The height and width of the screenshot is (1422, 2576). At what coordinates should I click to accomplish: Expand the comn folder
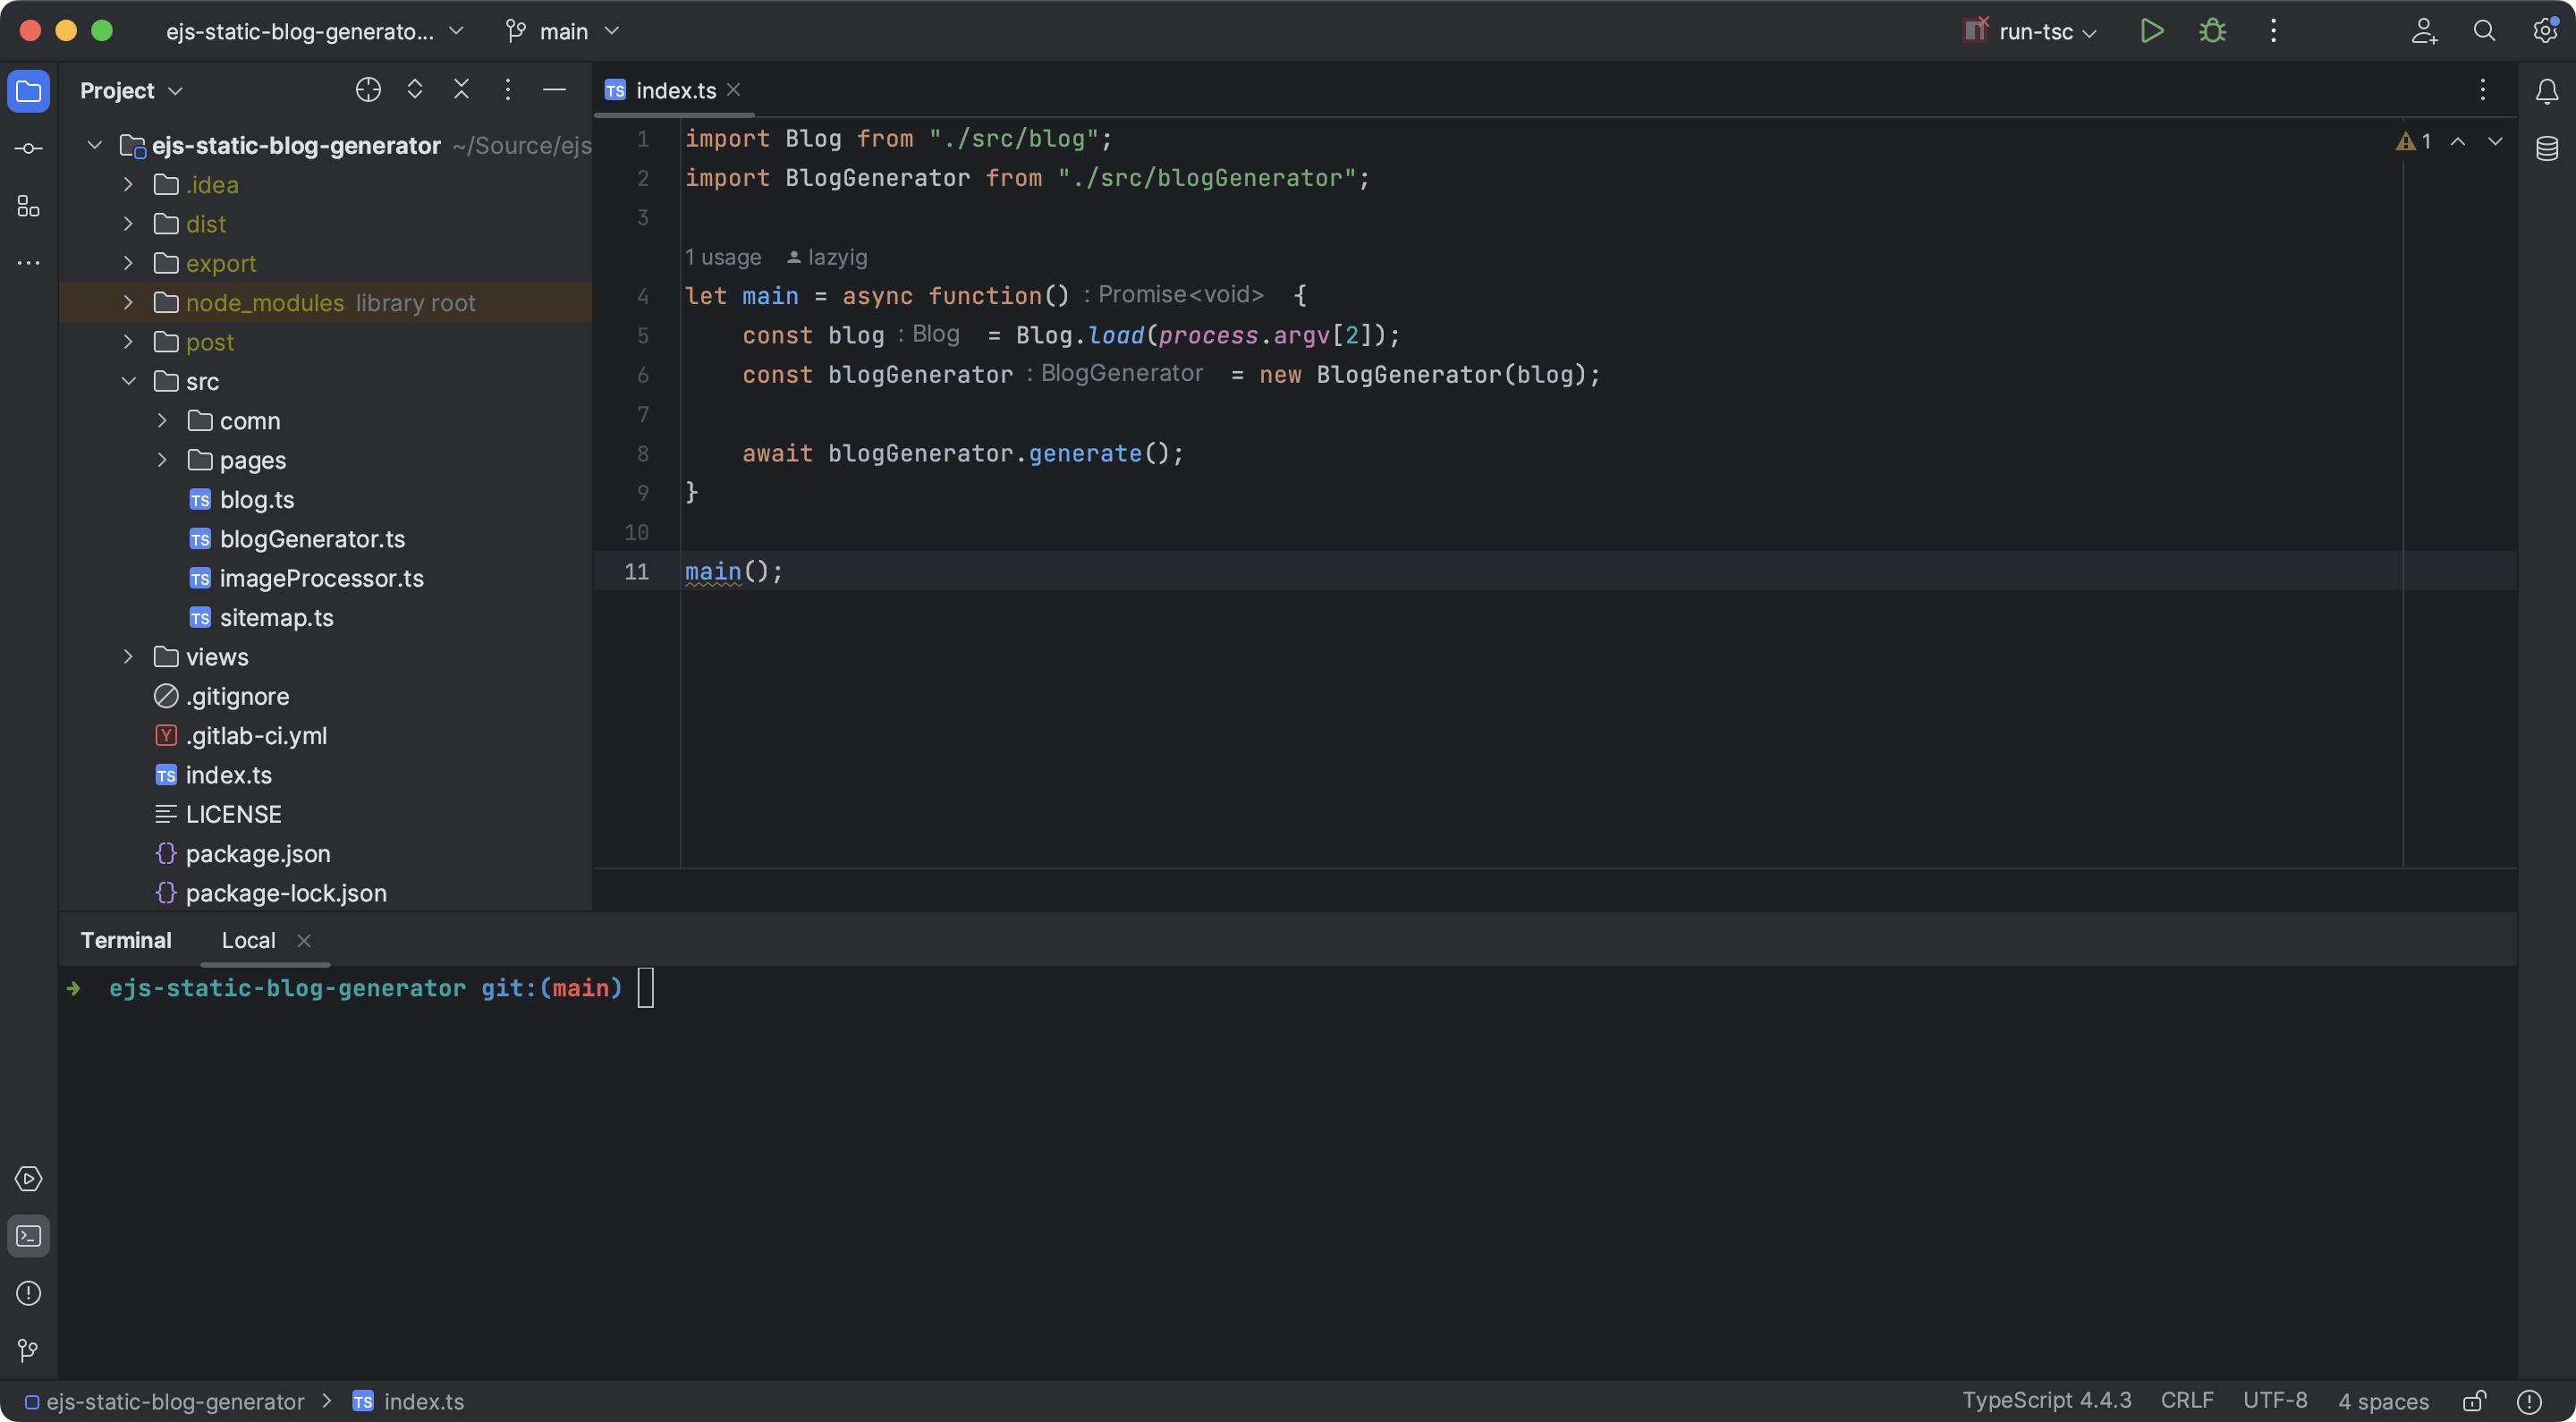162,421
